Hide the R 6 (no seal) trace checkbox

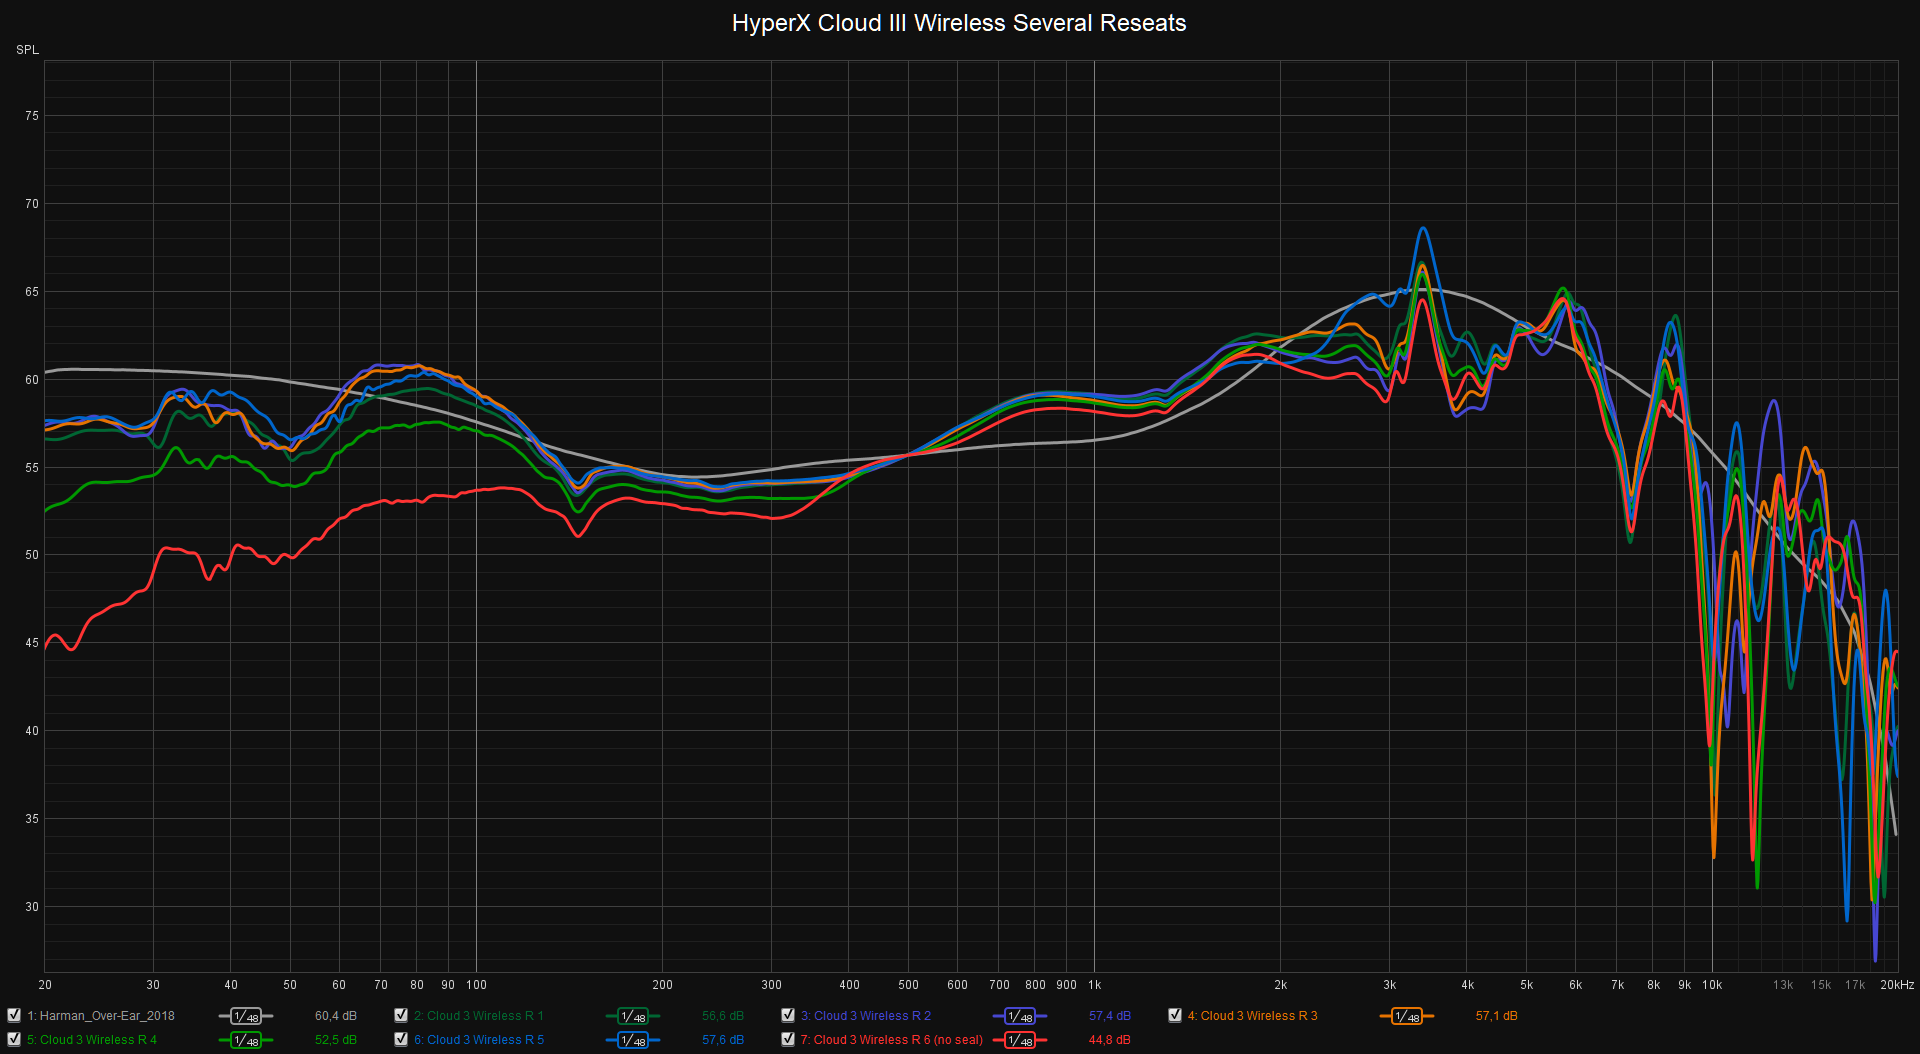788,1039
